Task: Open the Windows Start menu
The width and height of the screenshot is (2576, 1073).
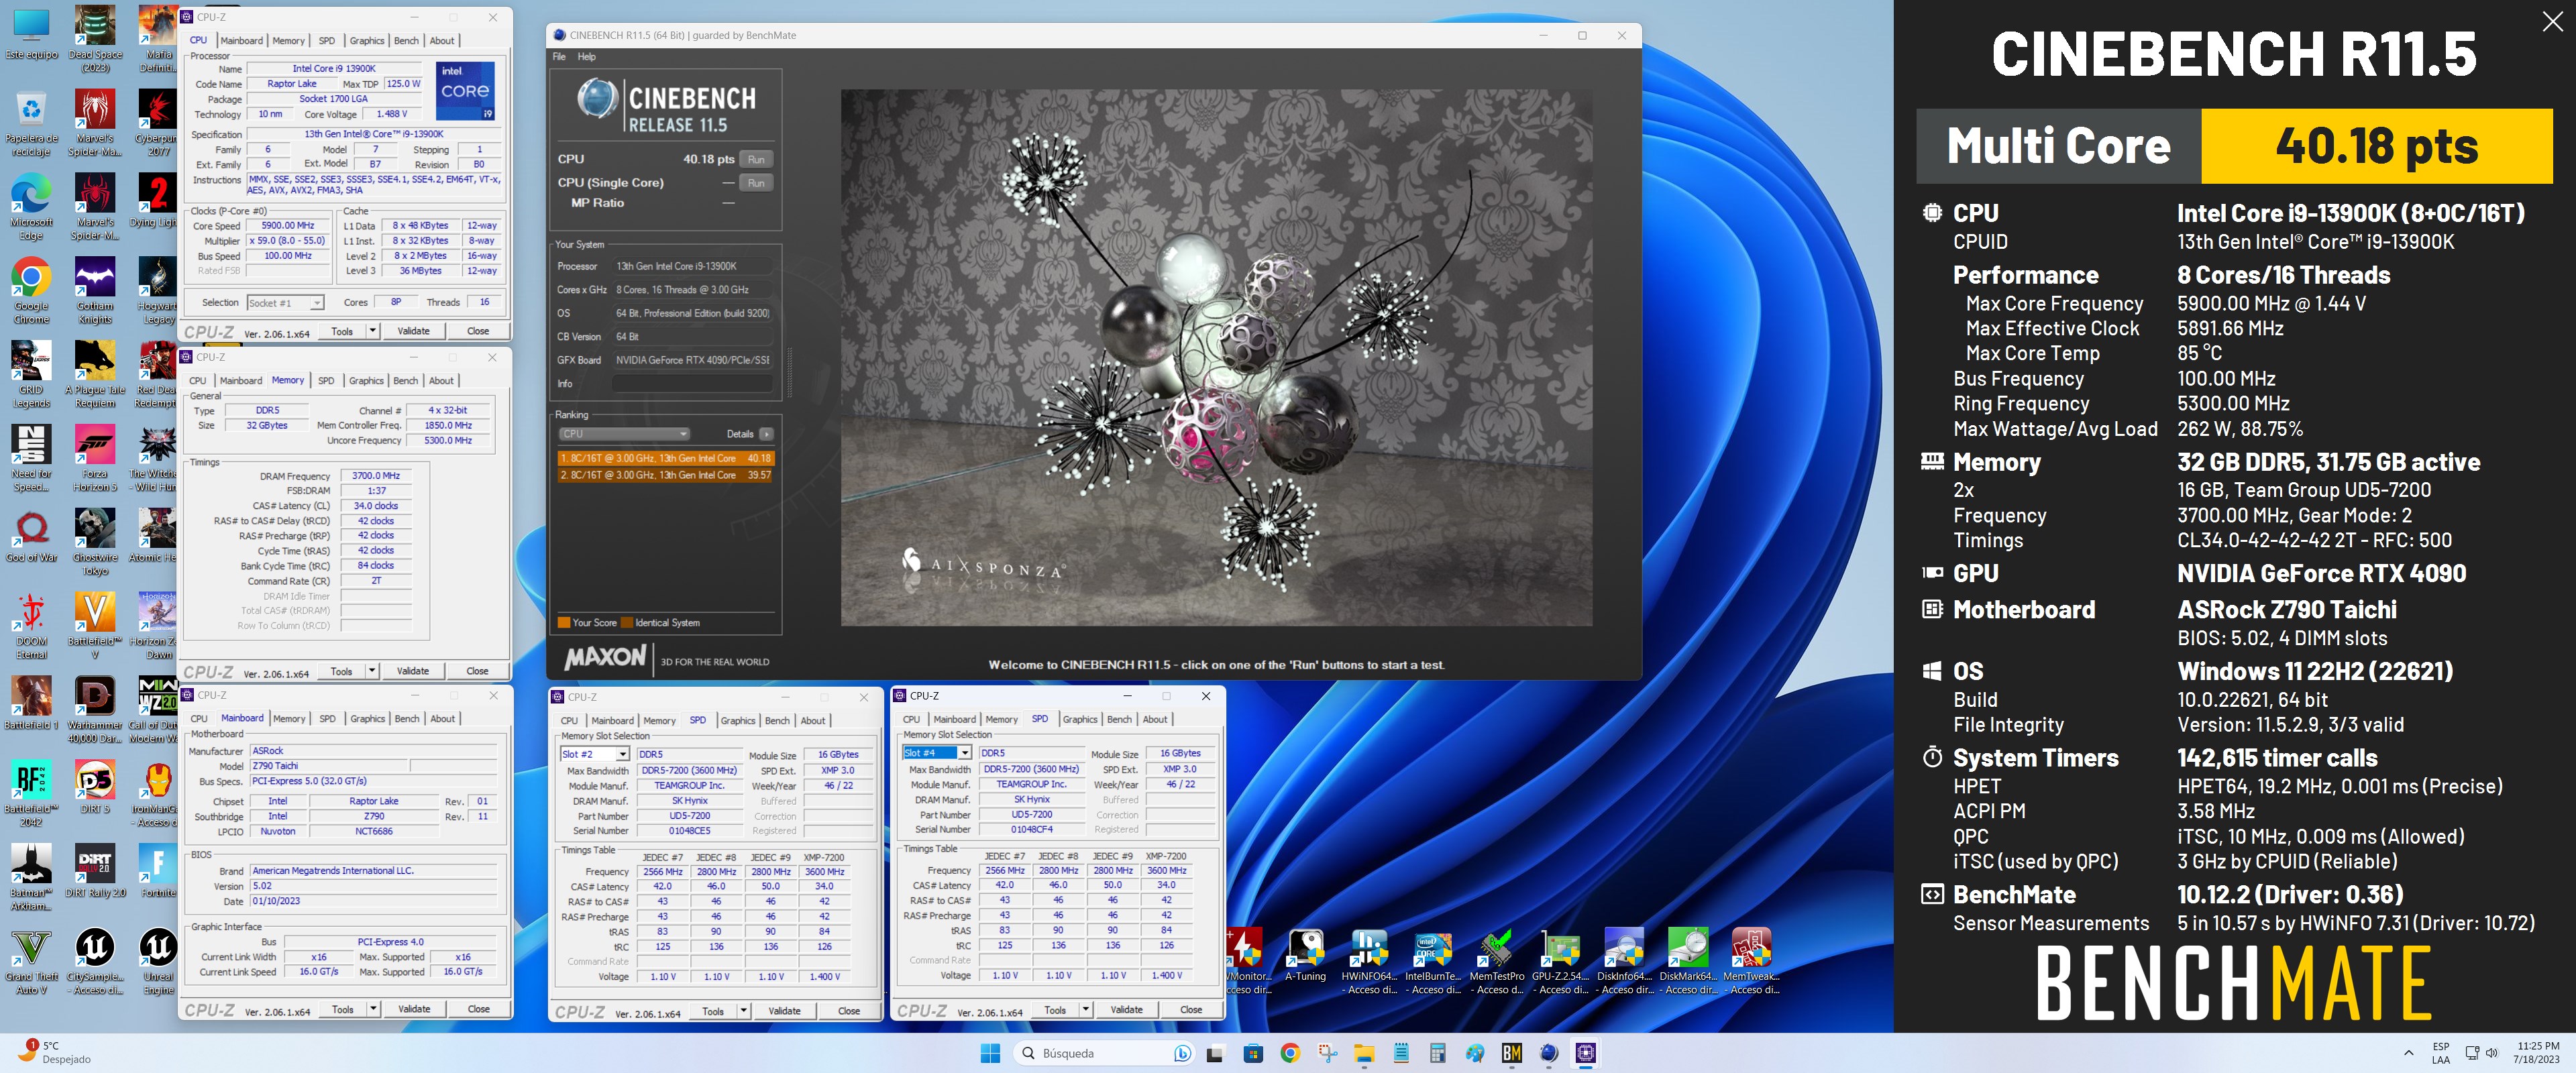Action: click(x=990, y=1052)
